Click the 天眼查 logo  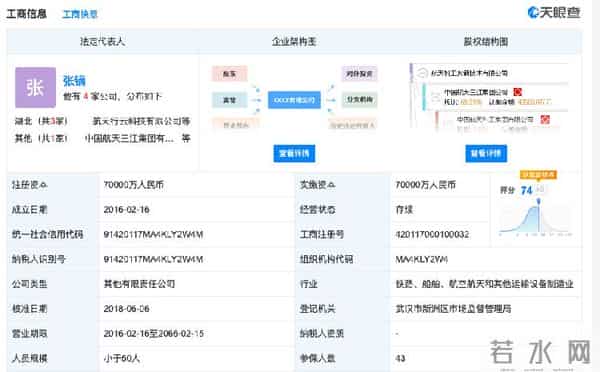554,13
